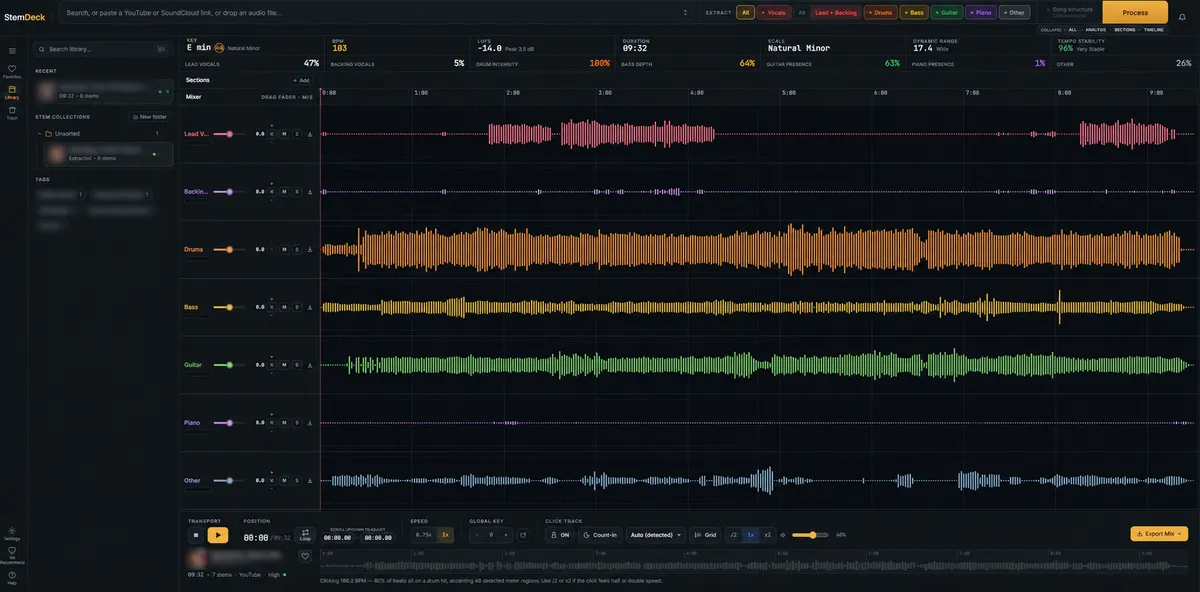Mute the Bass track
The image size is (1200, 592).
284,307
